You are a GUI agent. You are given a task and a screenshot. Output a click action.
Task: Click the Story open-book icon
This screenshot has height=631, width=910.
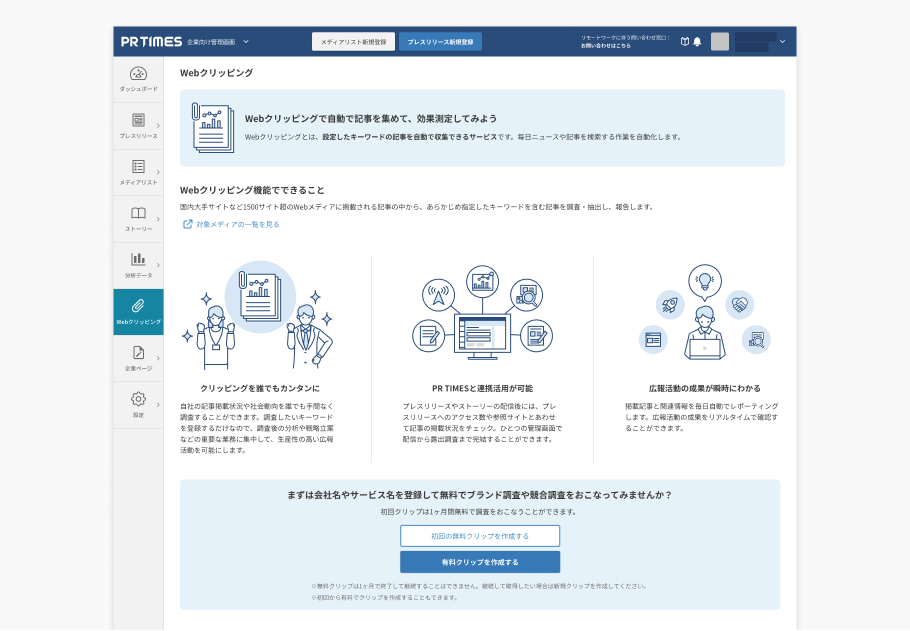(138, 213)
